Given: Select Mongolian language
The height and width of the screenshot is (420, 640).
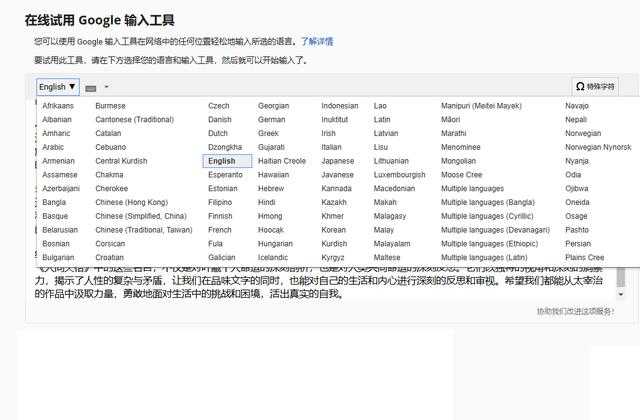Looking at the screenshot, I should (458, 161).
